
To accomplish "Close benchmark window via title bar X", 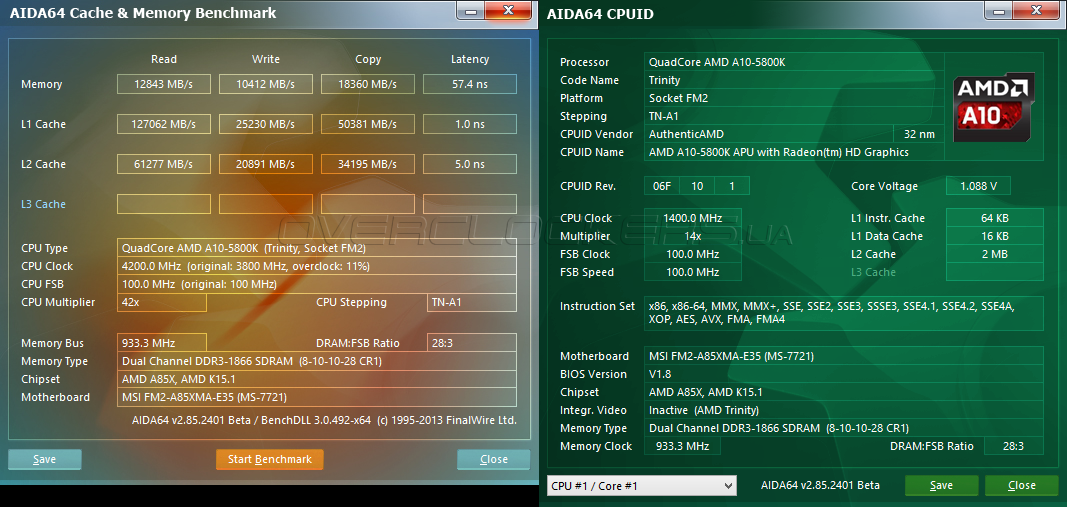I will 508,11.
